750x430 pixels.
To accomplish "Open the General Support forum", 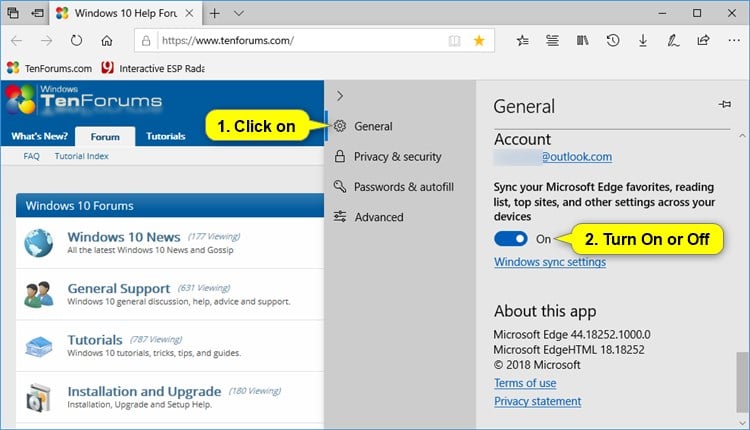I will (119, 288).
